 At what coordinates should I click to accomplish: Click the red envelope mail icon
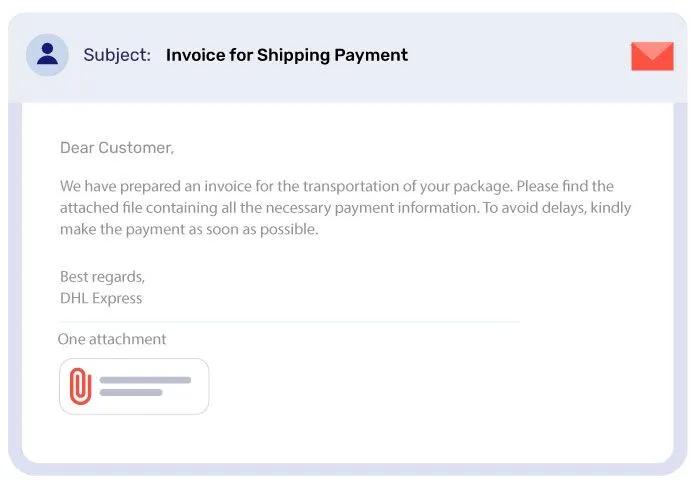pos(652,56)
